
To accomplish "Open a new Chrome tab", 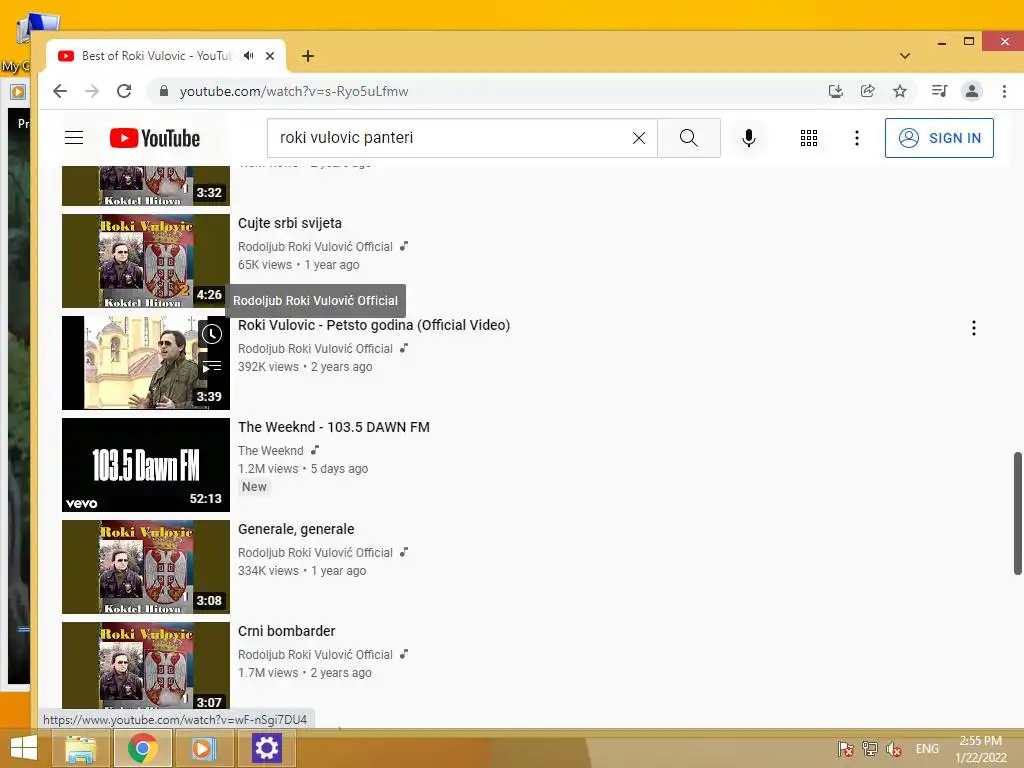I will point(308,56).
